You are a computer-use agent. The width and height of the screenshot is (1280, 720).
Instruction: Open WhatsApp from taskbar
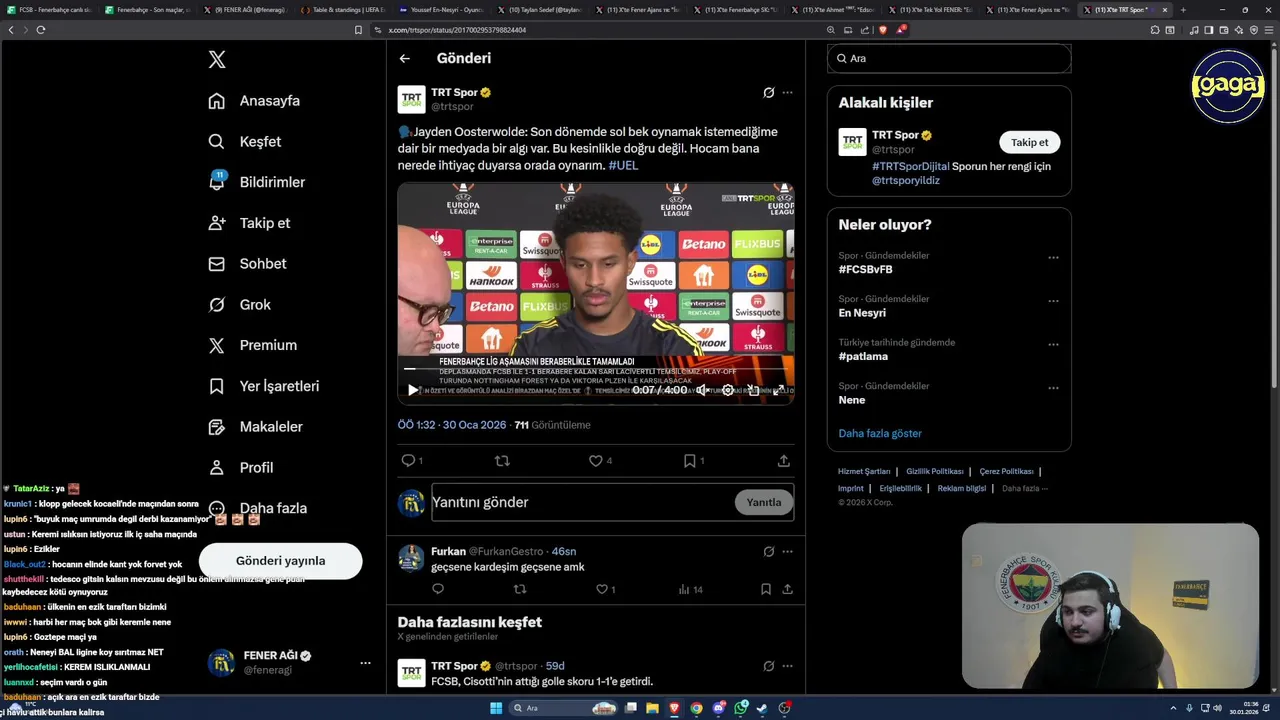(x=740, y=708)
